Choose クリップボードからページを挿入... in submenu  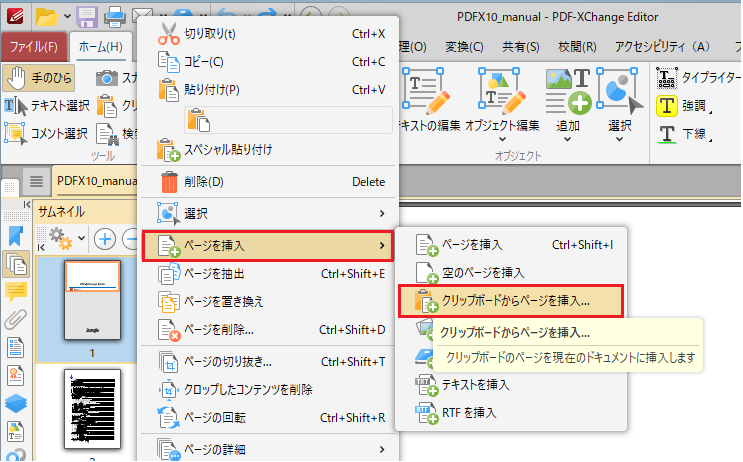[511, 301]
